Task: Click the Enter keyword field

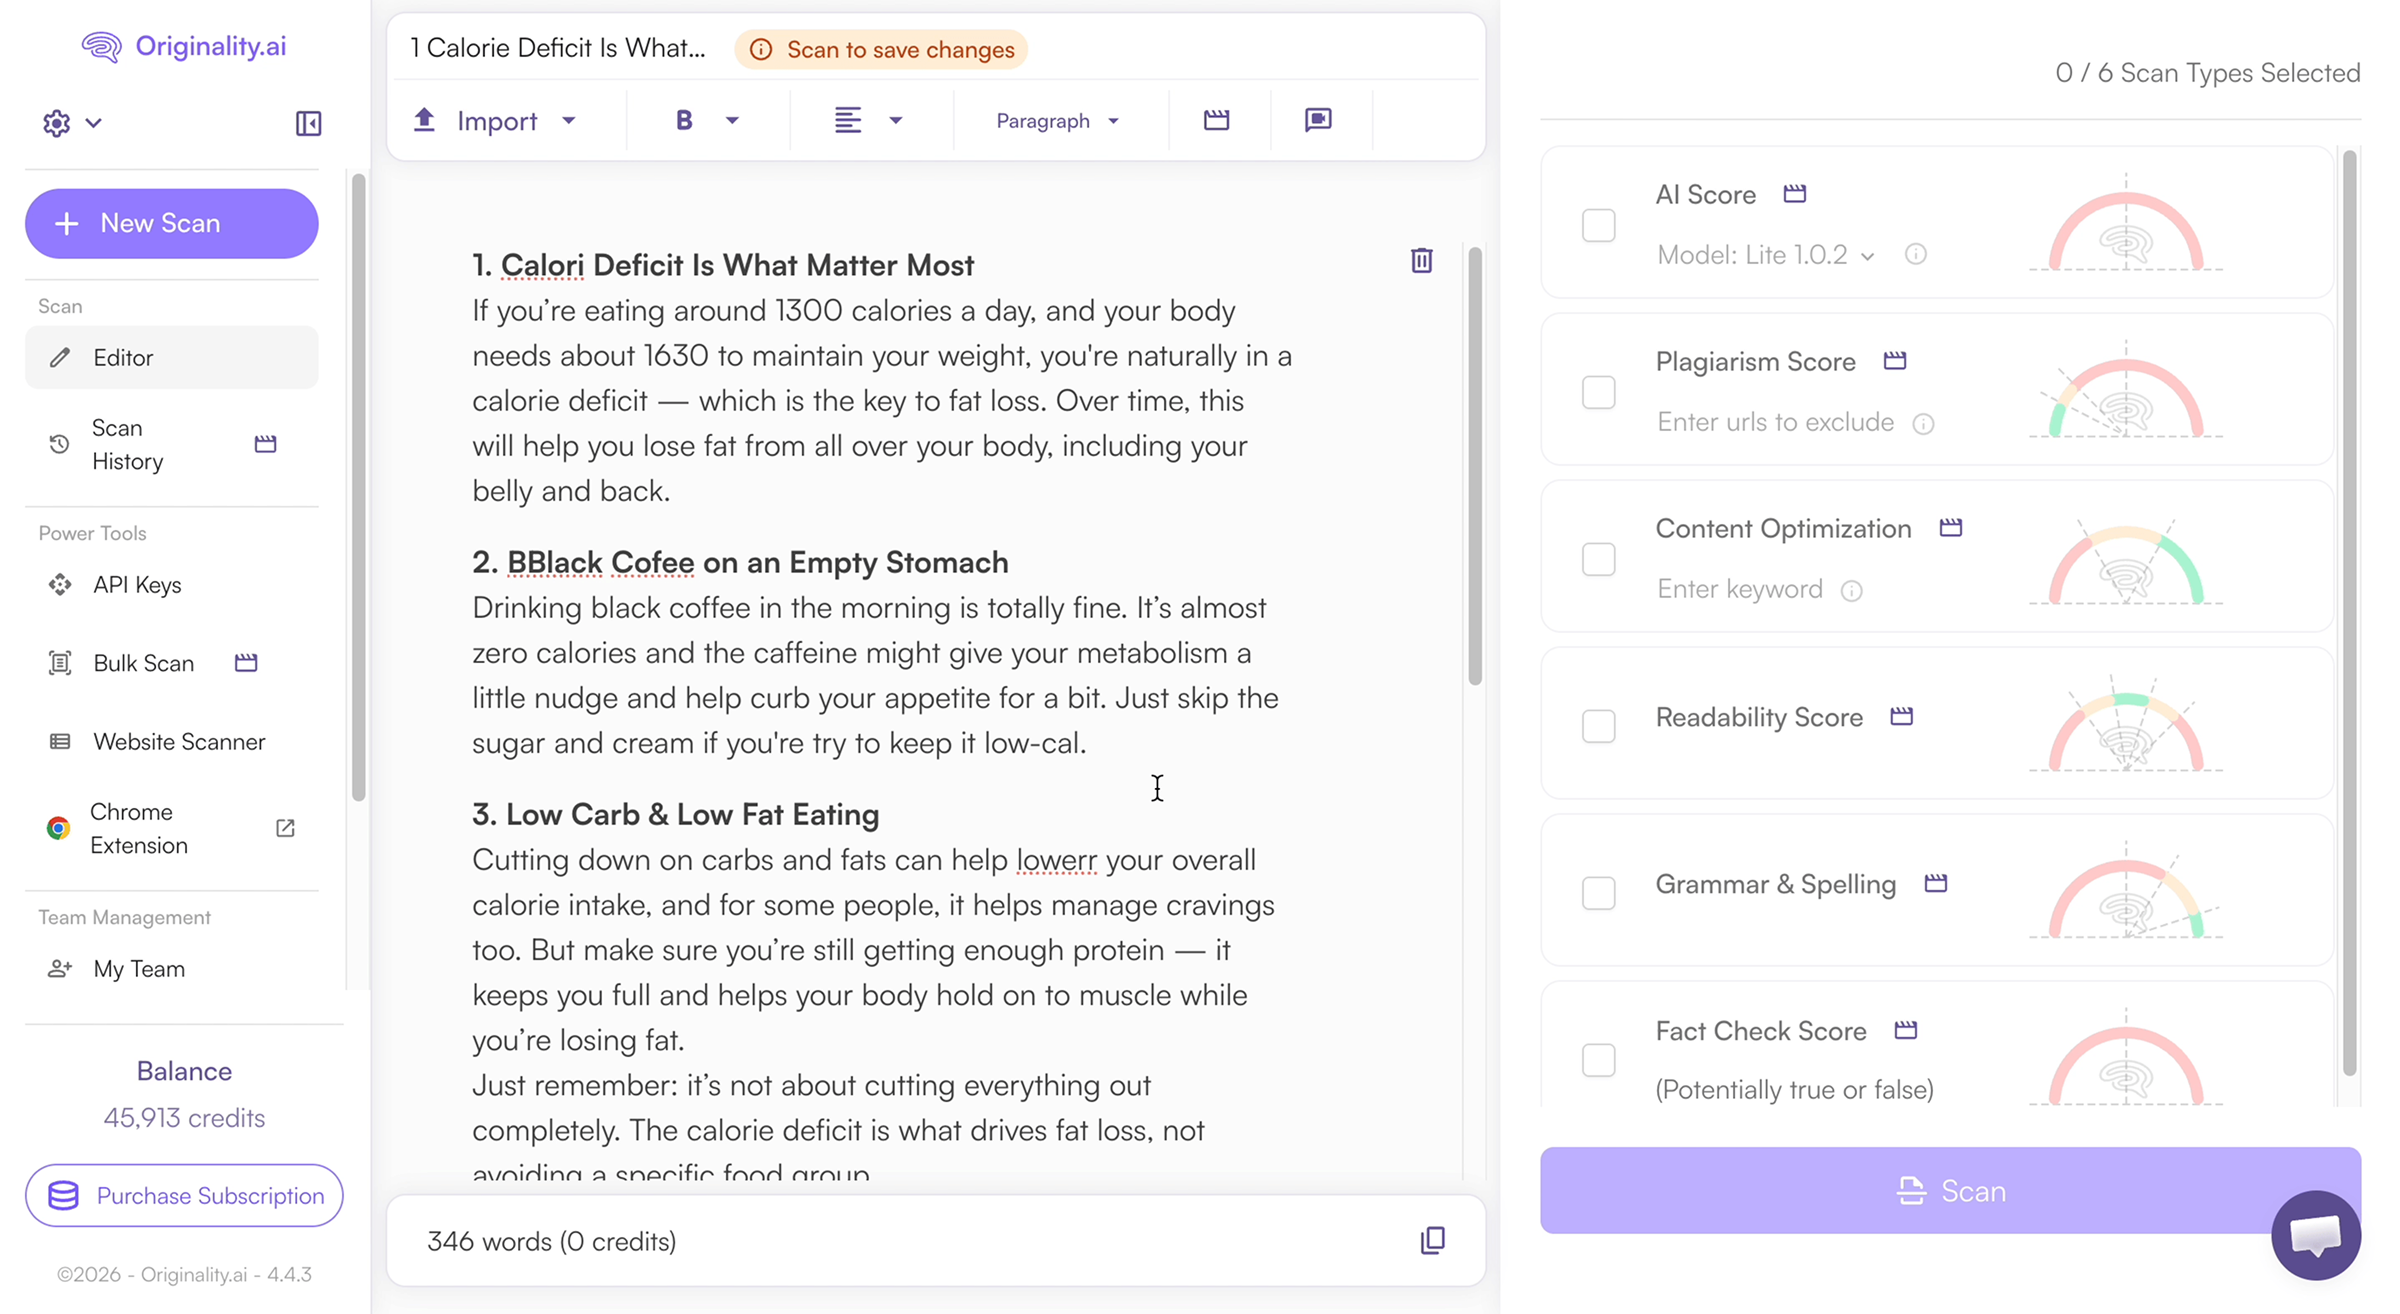Action: (x=1739, y=589)
